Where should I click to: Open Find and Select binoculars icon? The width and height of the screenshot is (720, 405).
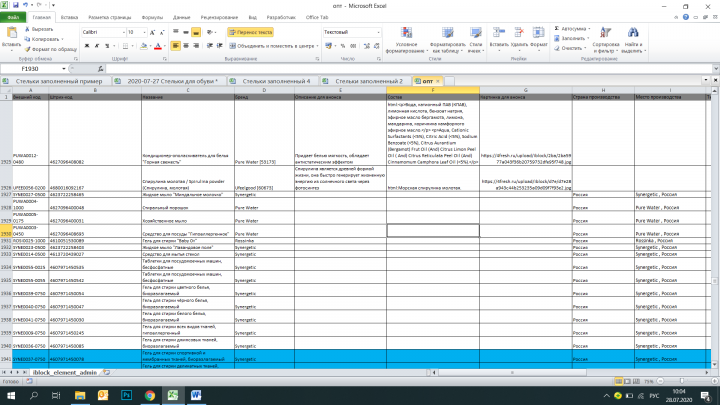pyautogui.click(x=633, y=33)
